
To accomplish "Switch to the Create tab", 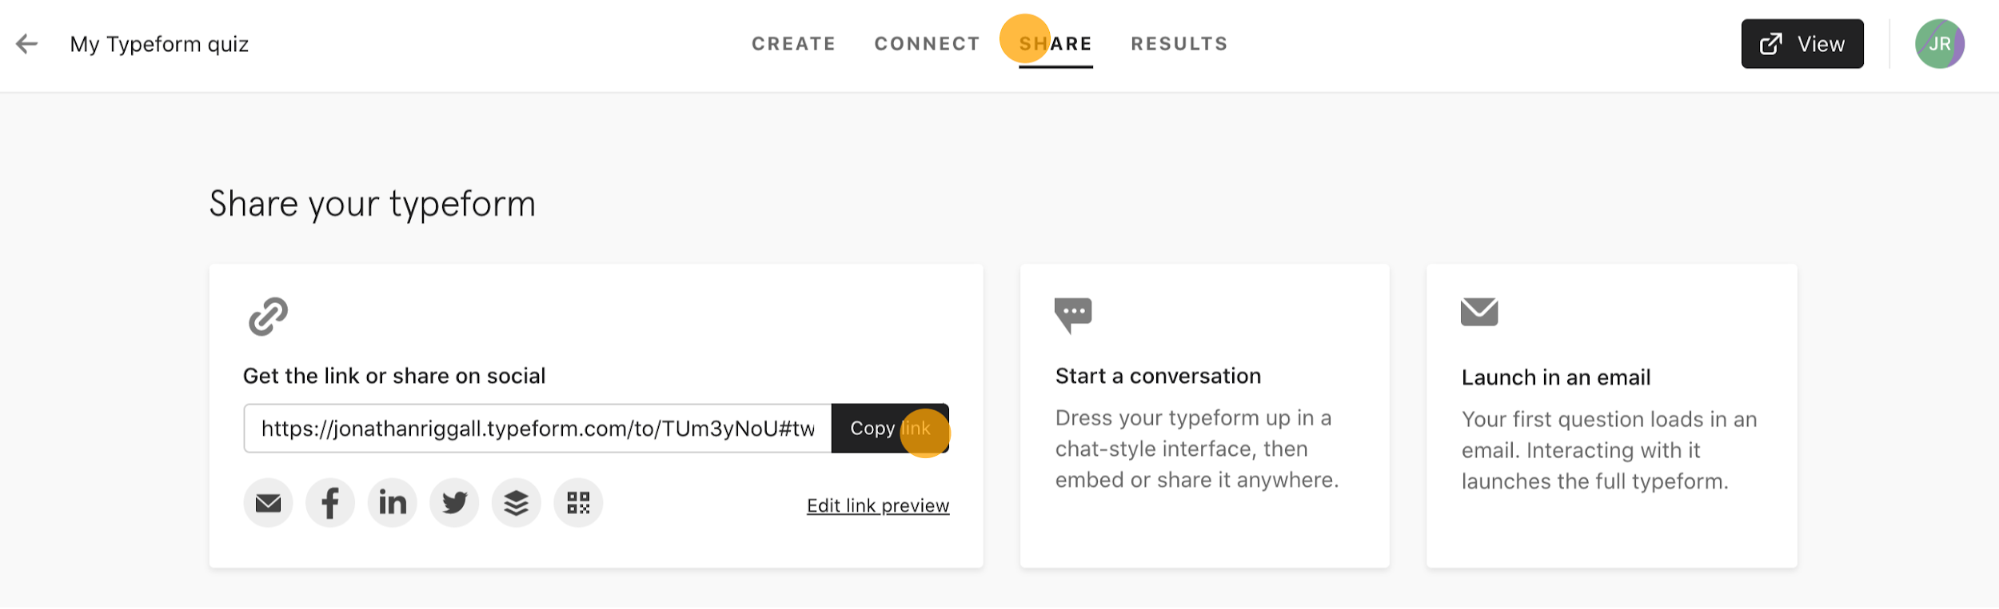I will [x=793, y=44].
